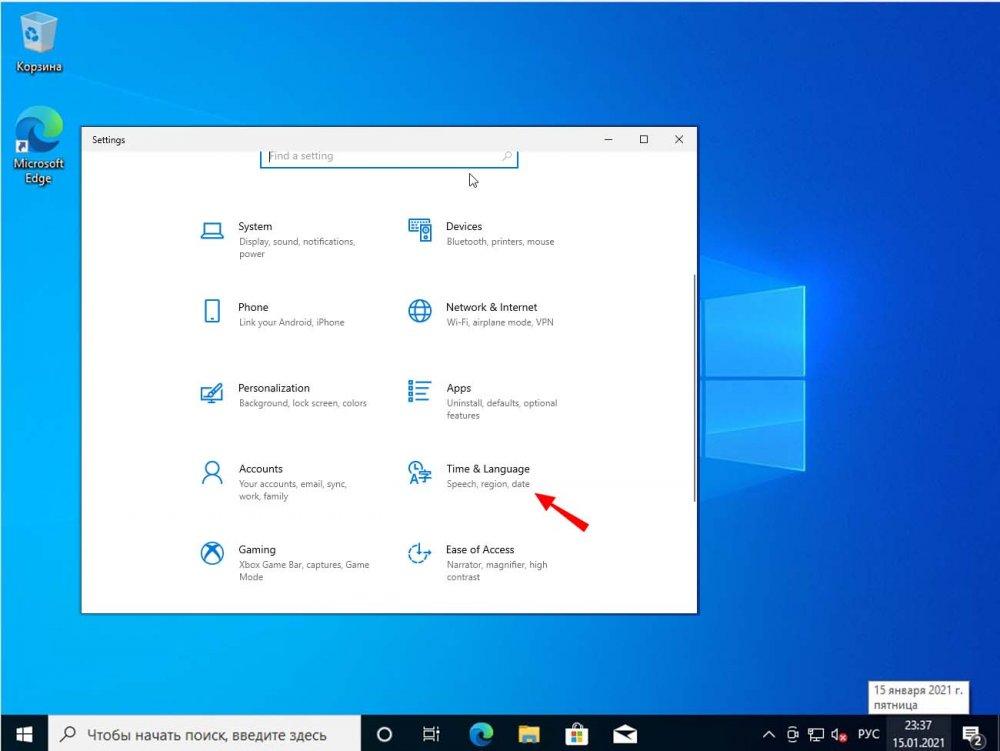Click 'Narrator, magnifier, high contrast' text
The width and height of the screenshot is (1000, 751).
click(x=497, y=571)
